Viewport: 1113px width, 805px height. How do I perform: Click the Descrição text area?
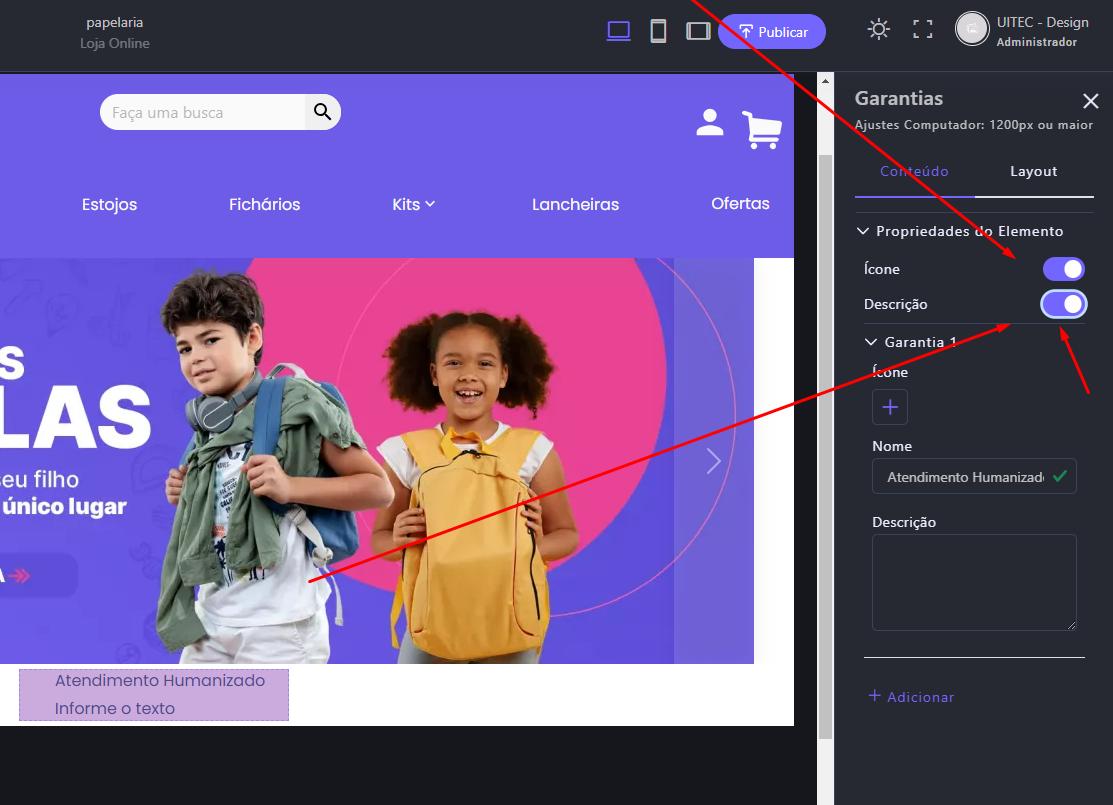tap(974, 582)
